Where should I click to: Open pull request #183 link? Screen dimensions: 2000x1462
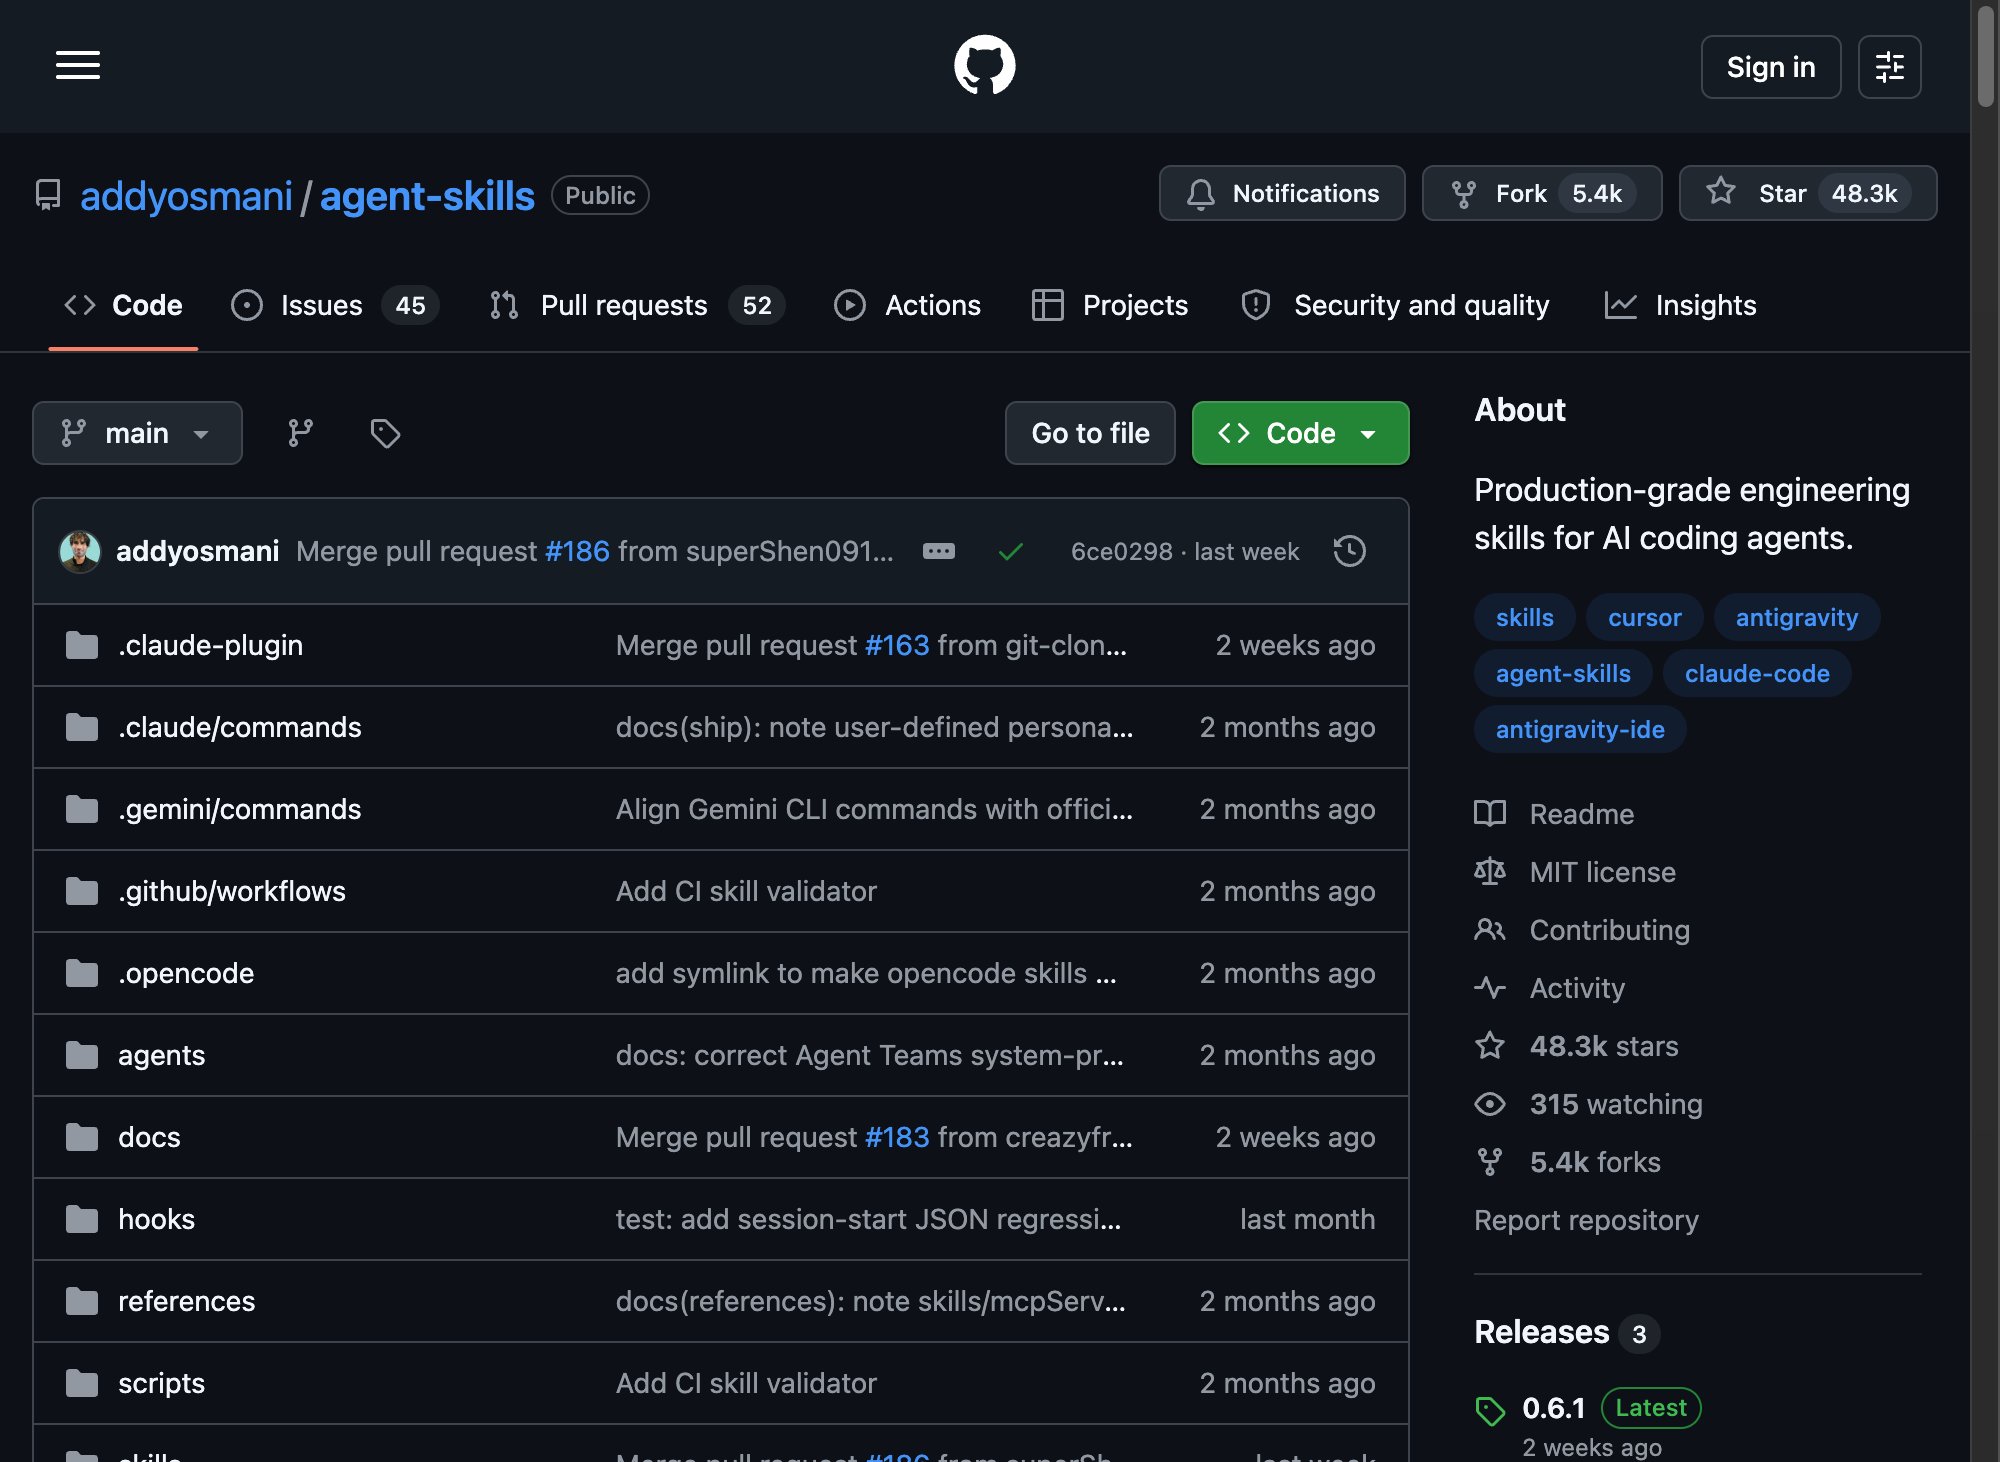click(897, 1137)
